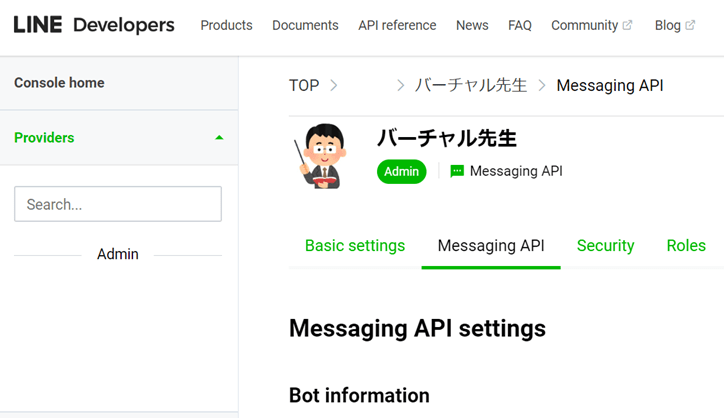Click the Blog external-link icon
The height and width of the screenshot is (418, 724).
[690, 25]
